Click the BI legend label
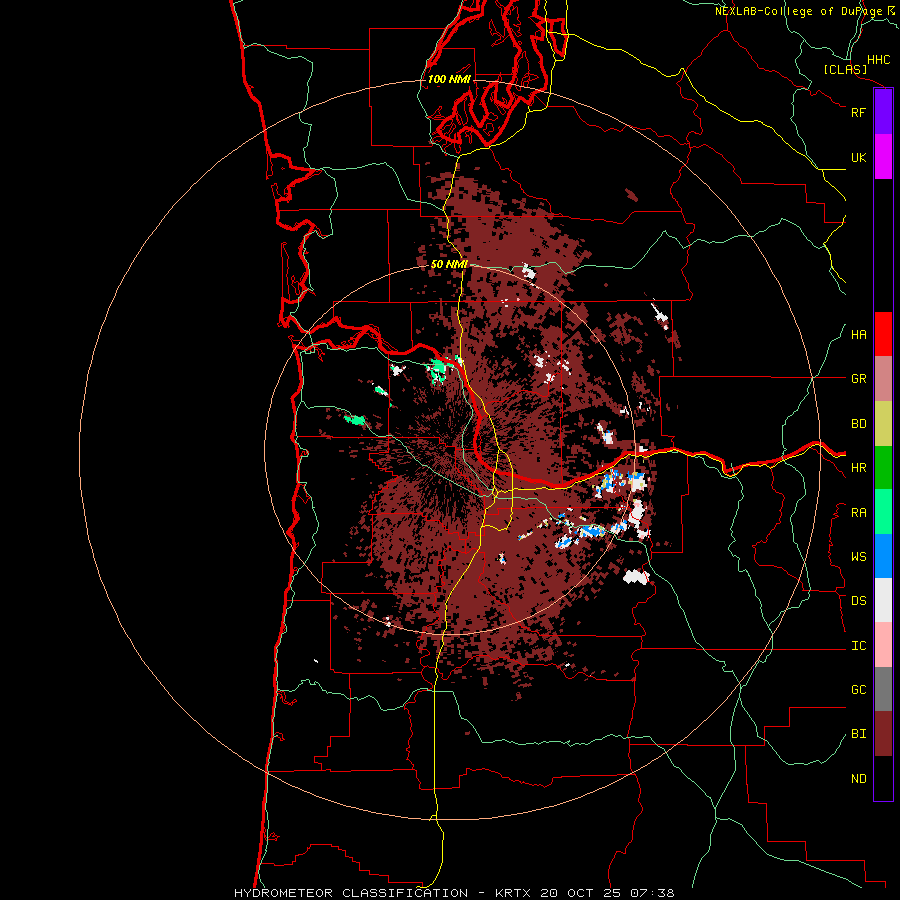 (858, 734)
